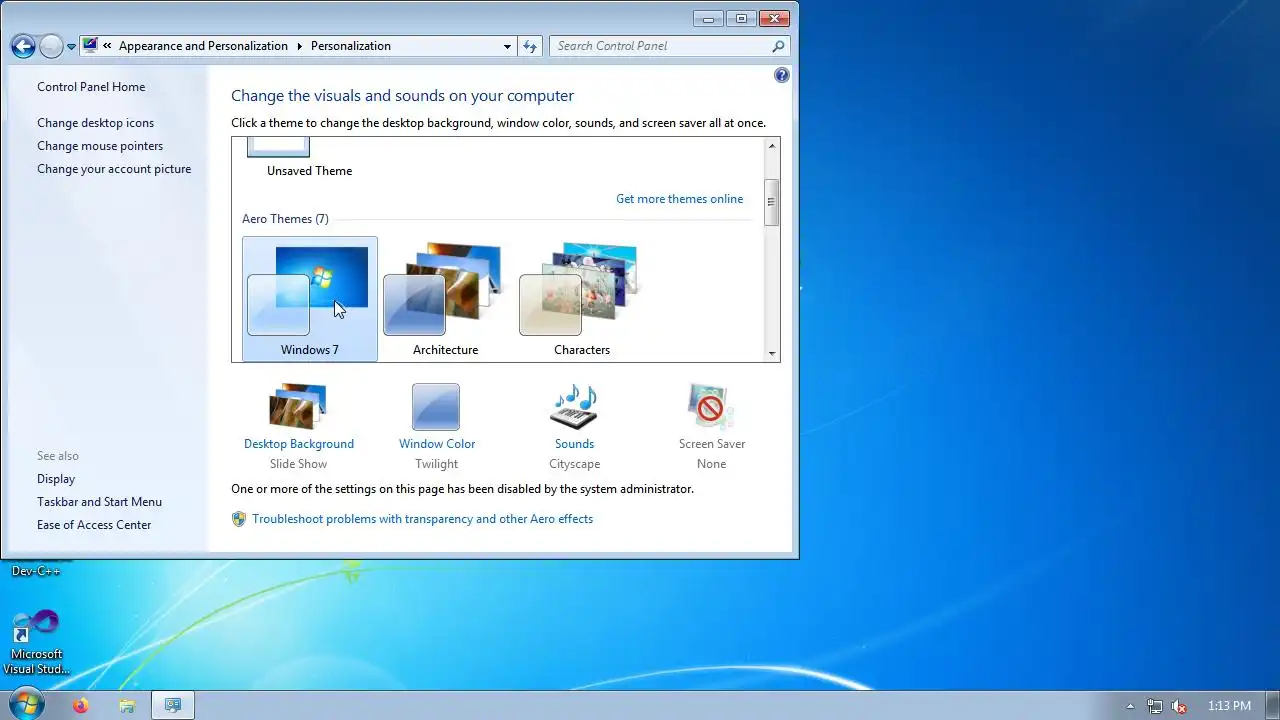Click the Control Panel address bar icon
The height and width of the screenshot is (720, 1280).
coord(91,46)
